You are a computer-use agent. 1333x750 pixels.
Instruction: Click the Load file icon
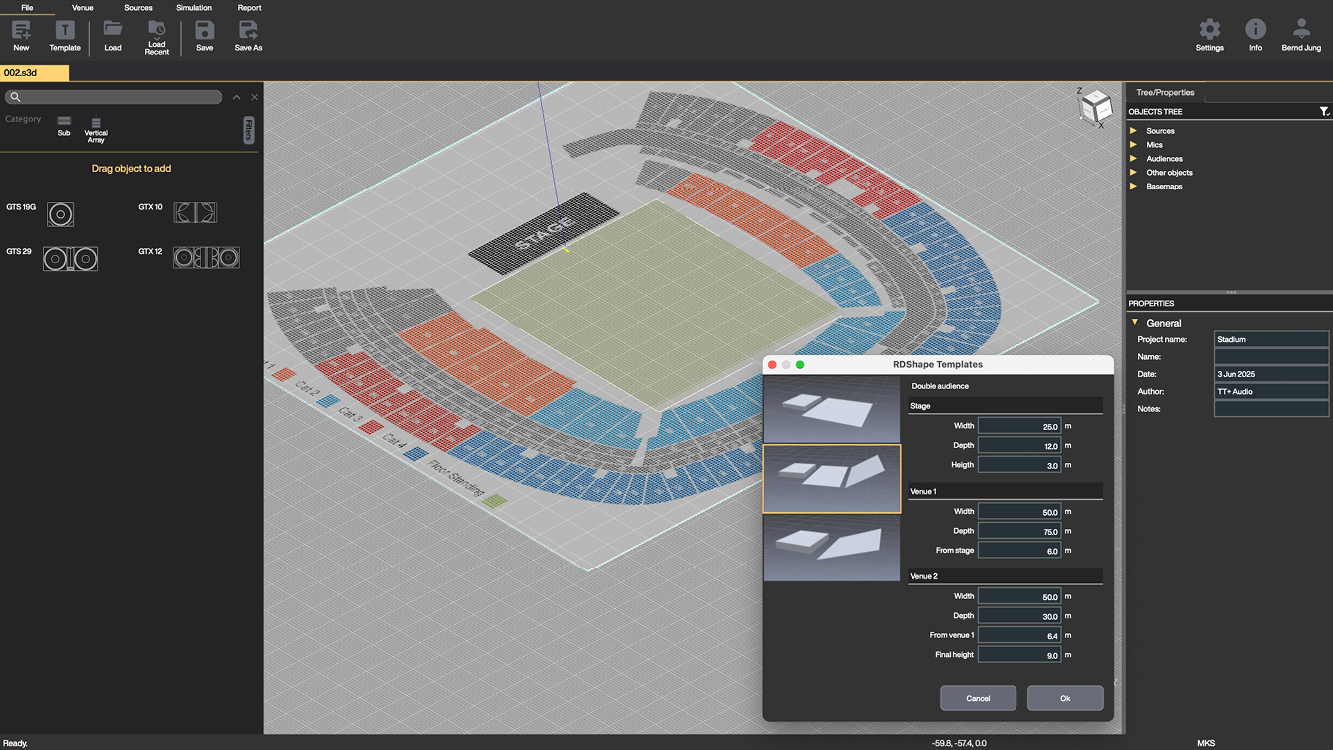pyautogui.click(x=113, y=30)
